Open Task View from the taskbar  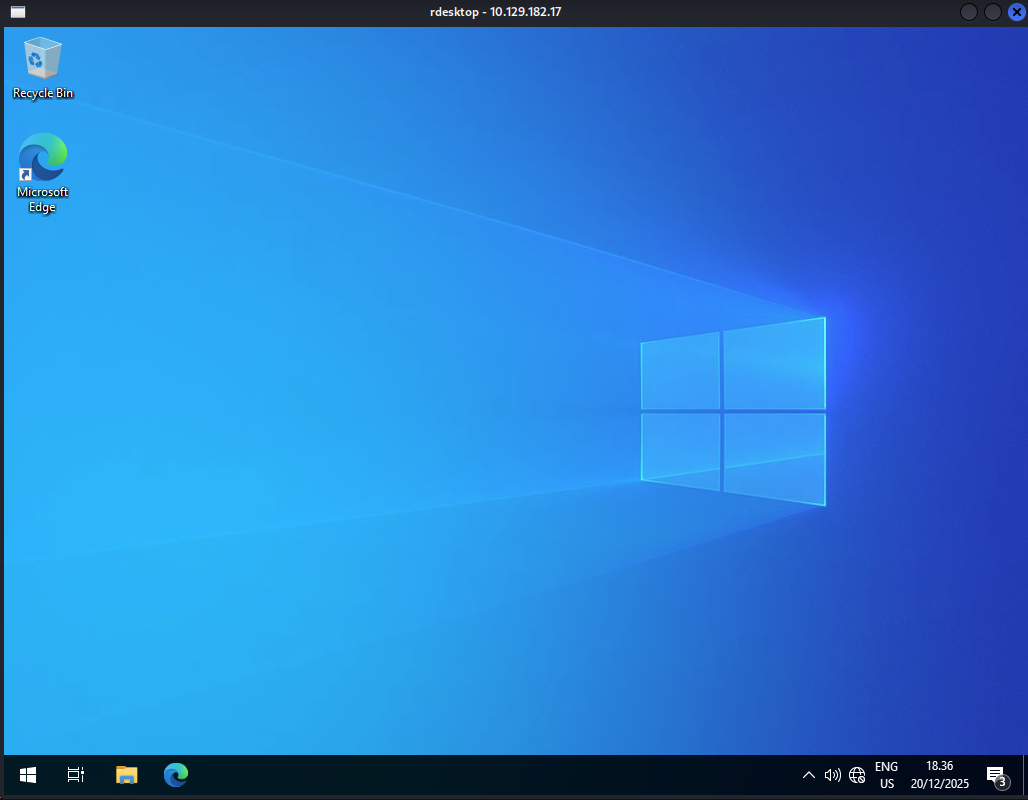76,775
